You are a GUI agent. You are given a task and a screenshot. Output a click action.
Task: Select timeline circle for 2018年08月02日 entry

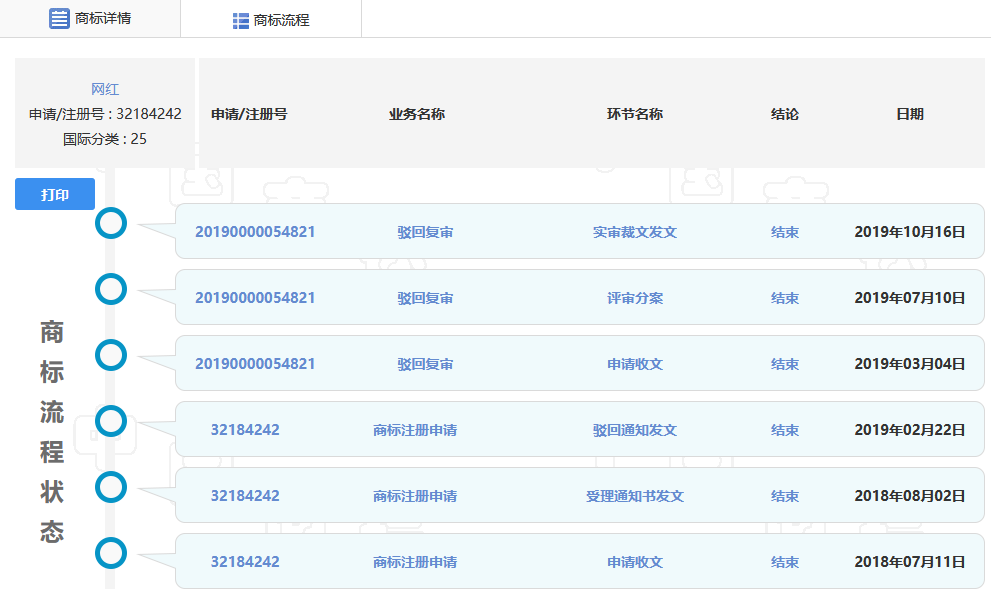111,487
